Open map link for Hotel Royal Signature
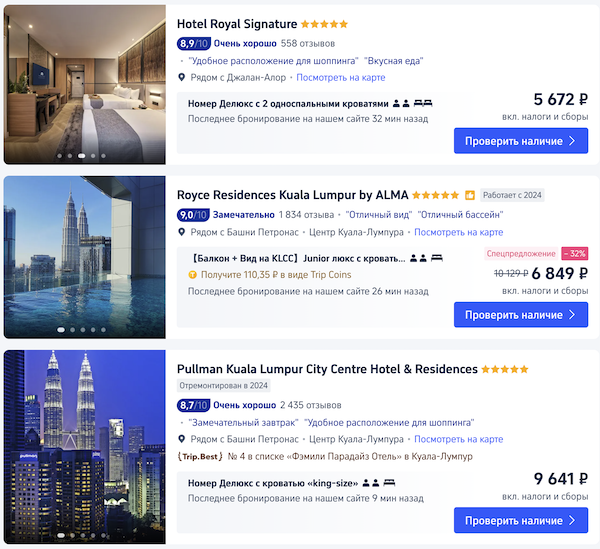 tap(341, 78)
